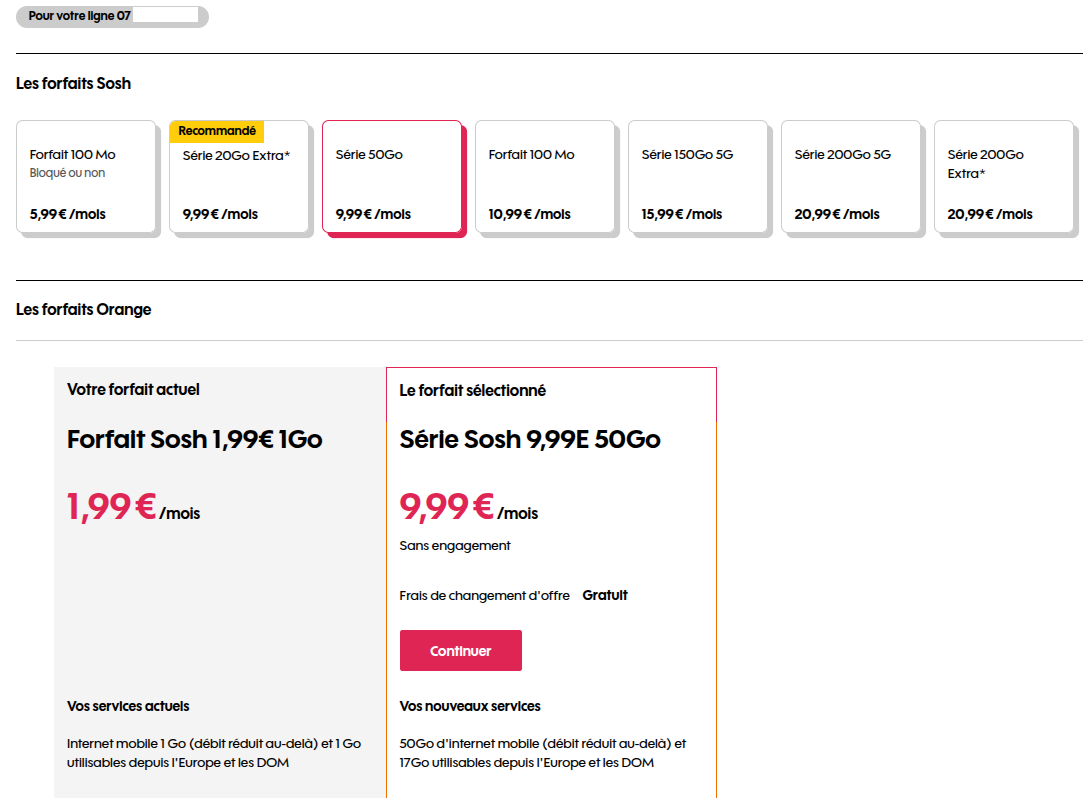Select the 5,99€ Forfait 100 Mo card
This screenshot has width=1083, height=798.
pyautogui.click(x=86, y=178)
